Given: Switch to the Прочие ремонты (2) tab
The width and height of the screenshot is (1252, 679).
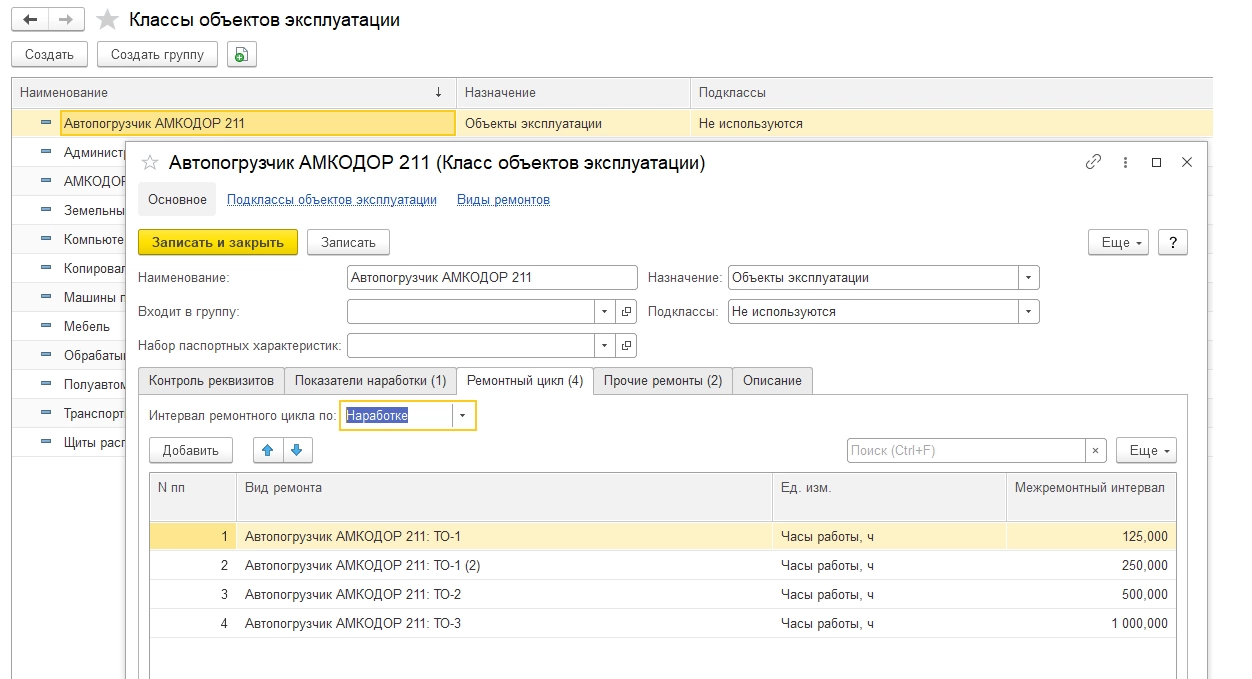Looking at the screenshot, I should pos(663,381).
